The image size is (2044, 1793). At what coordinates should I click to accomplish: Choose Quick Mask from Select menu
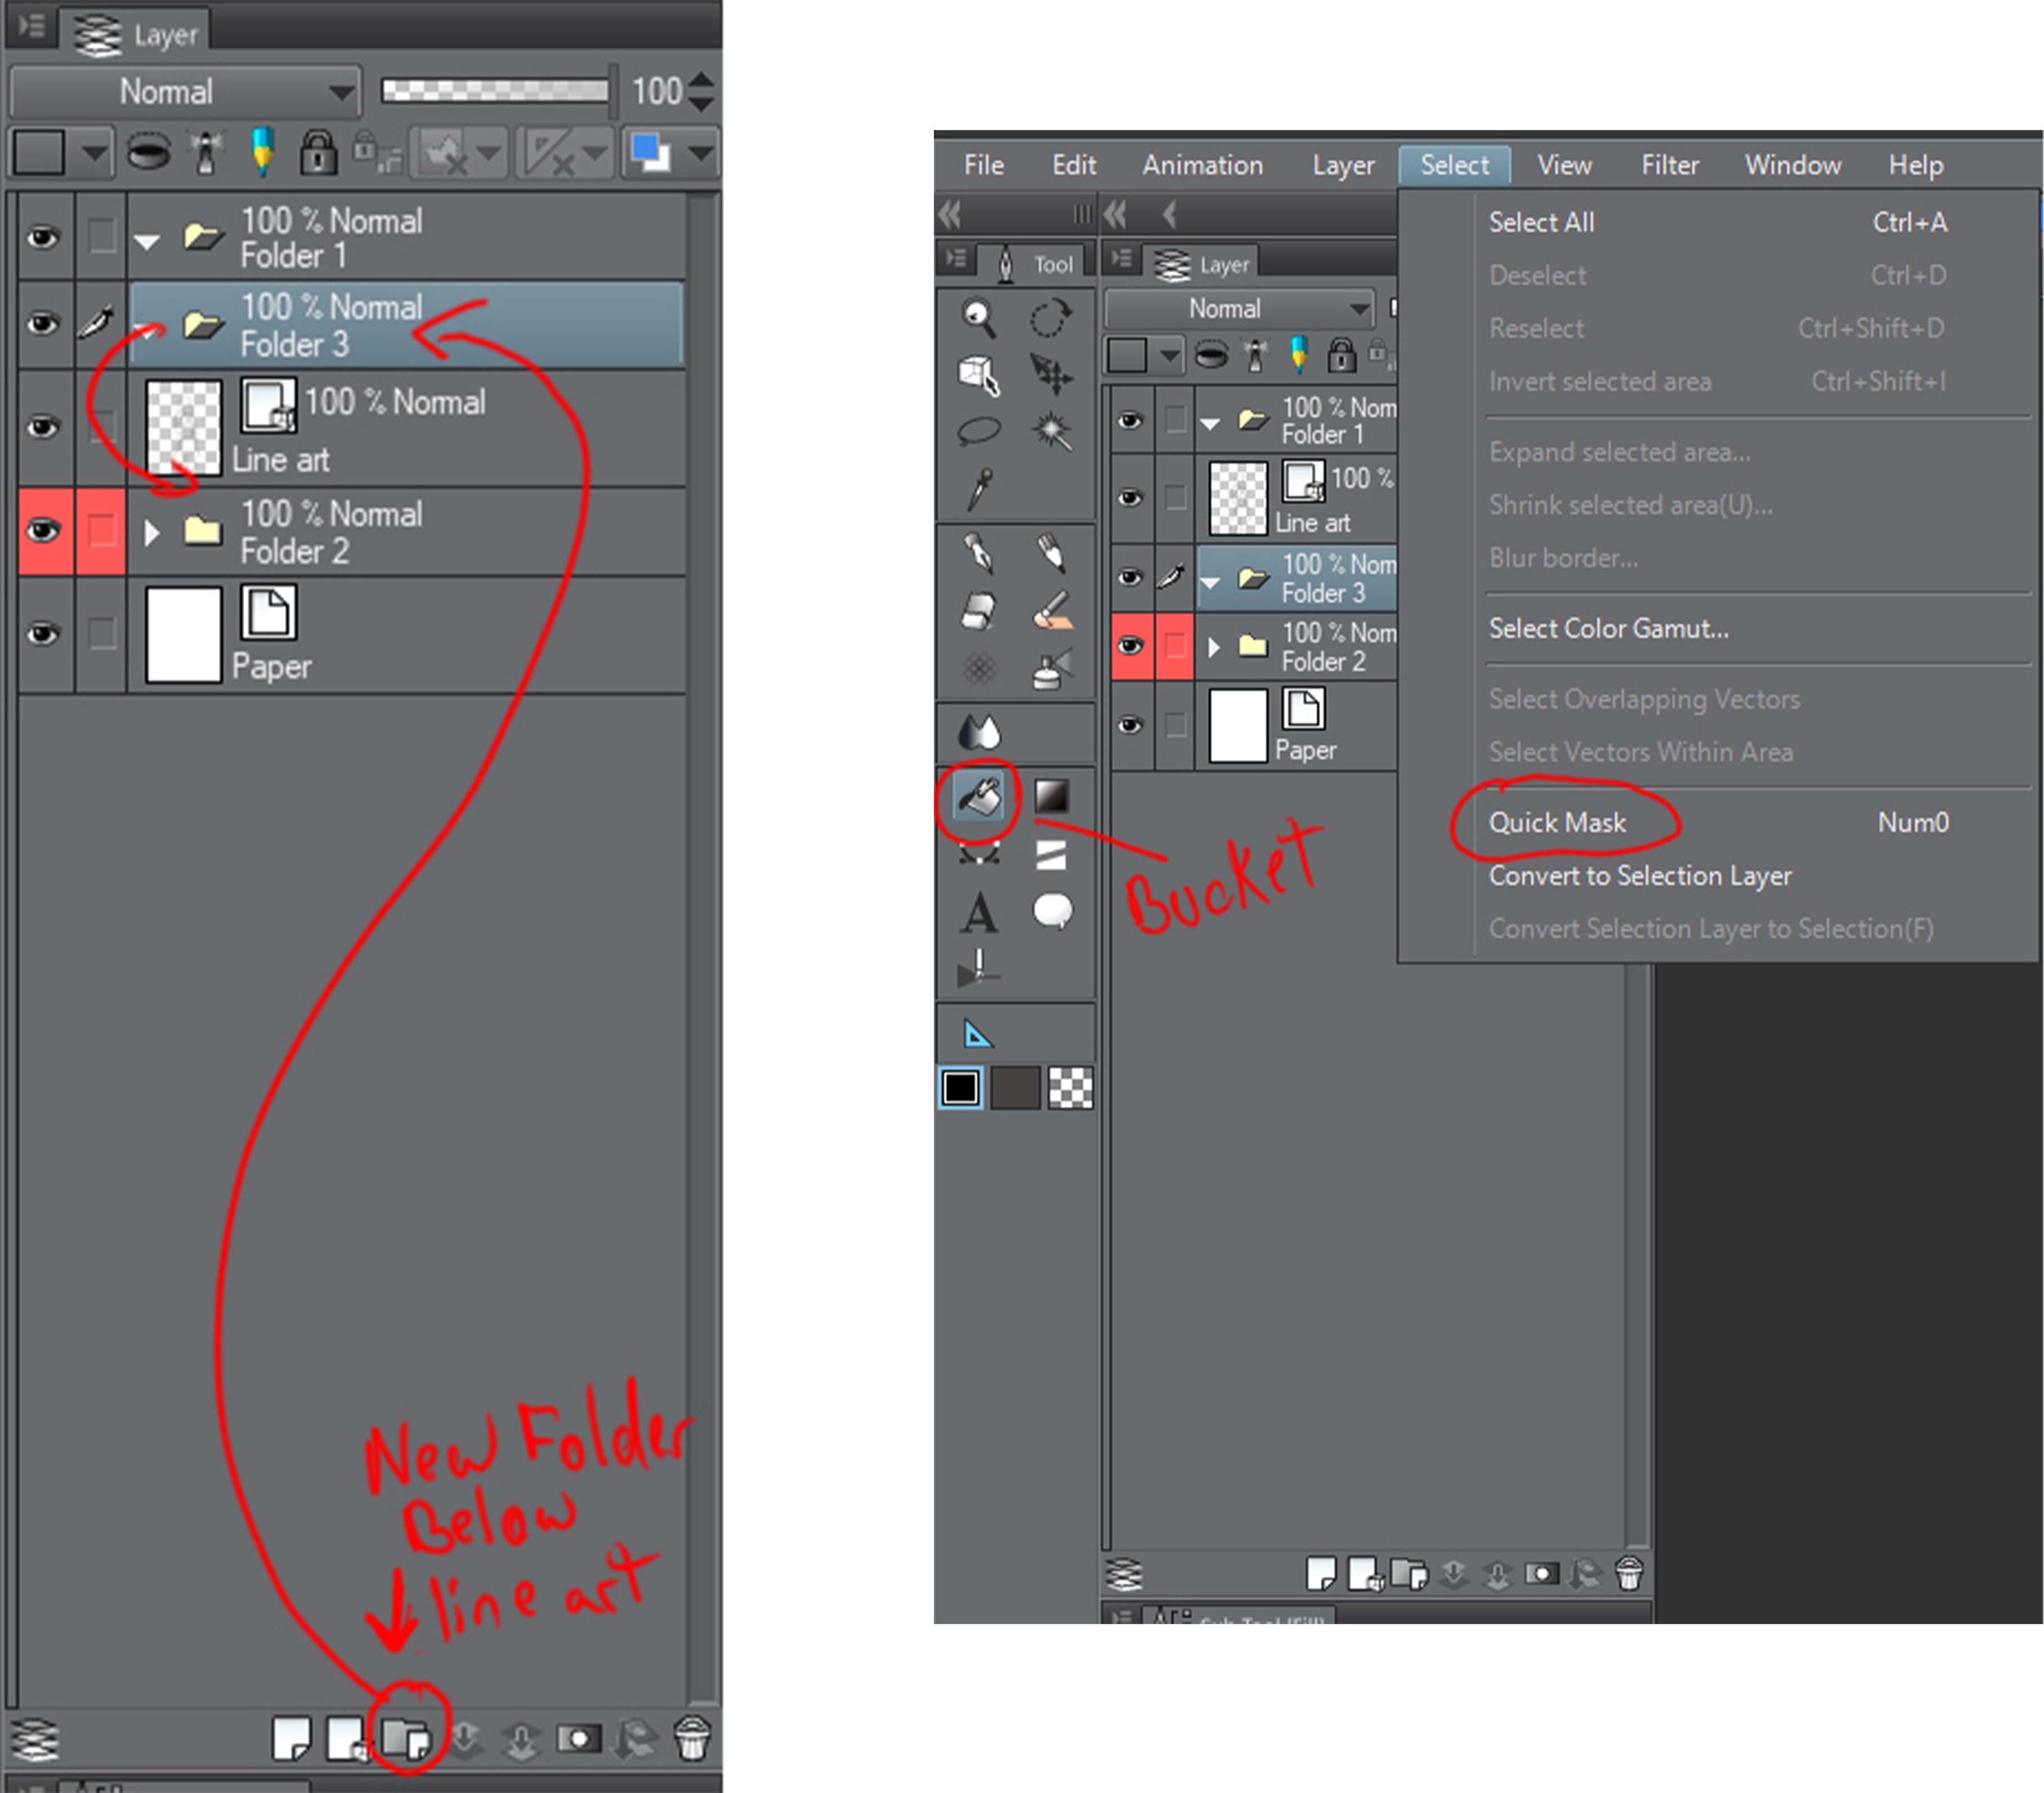1557,823
